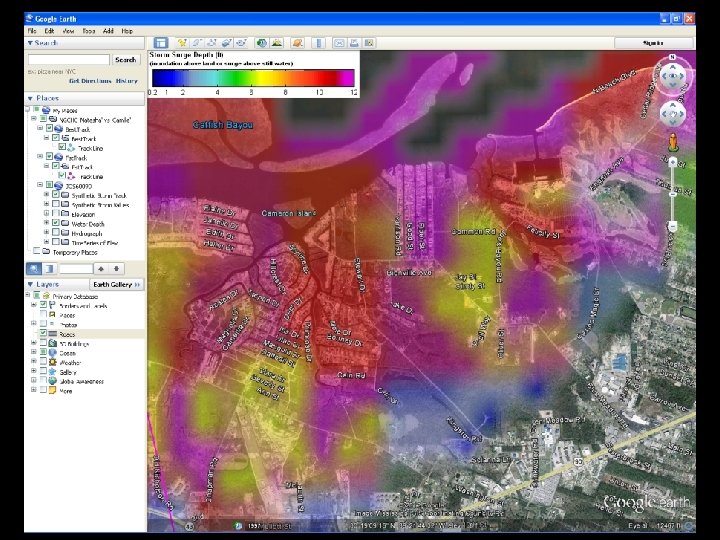720x540 pixels.
Task: Click the search text input field
Action: point(68,60)
